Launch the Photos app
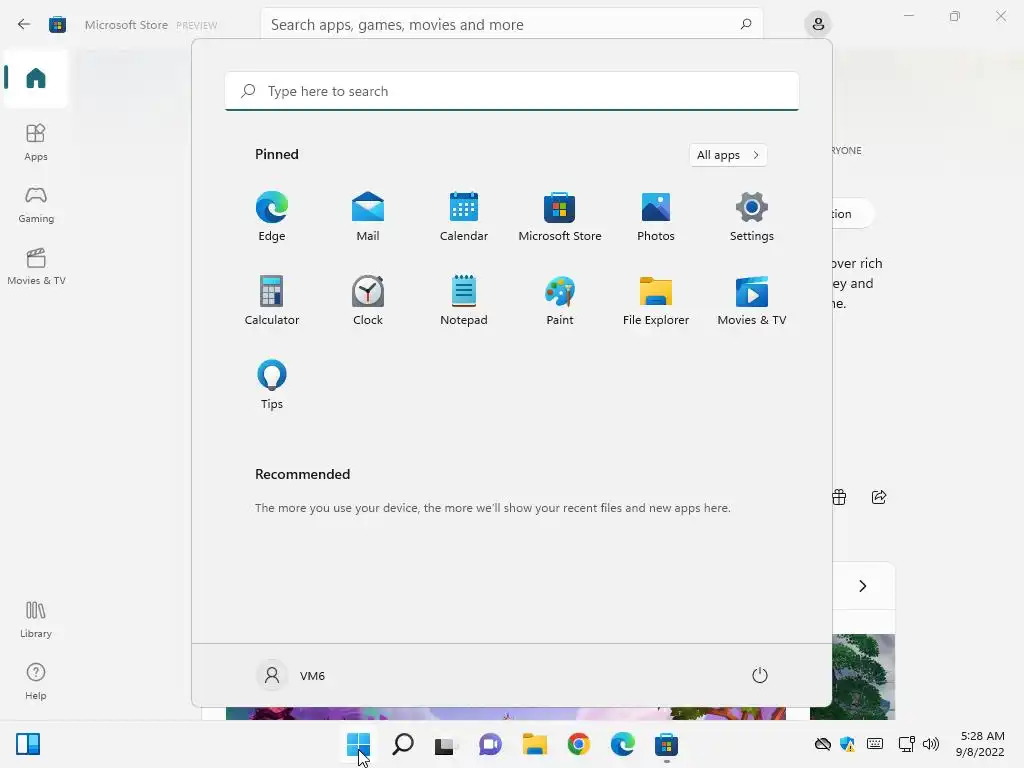Screen dimensions: 1024x768 click(656, 216)
